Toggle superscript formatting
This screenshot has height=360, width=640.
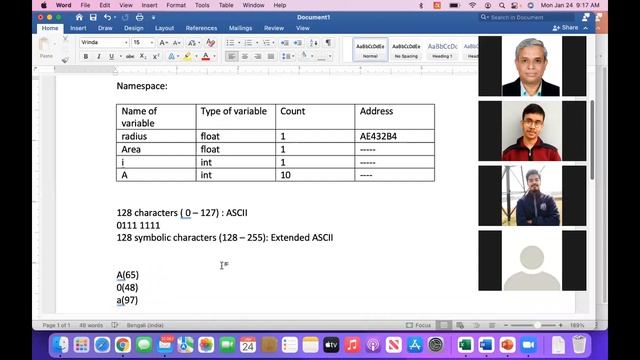pos(156,56)
